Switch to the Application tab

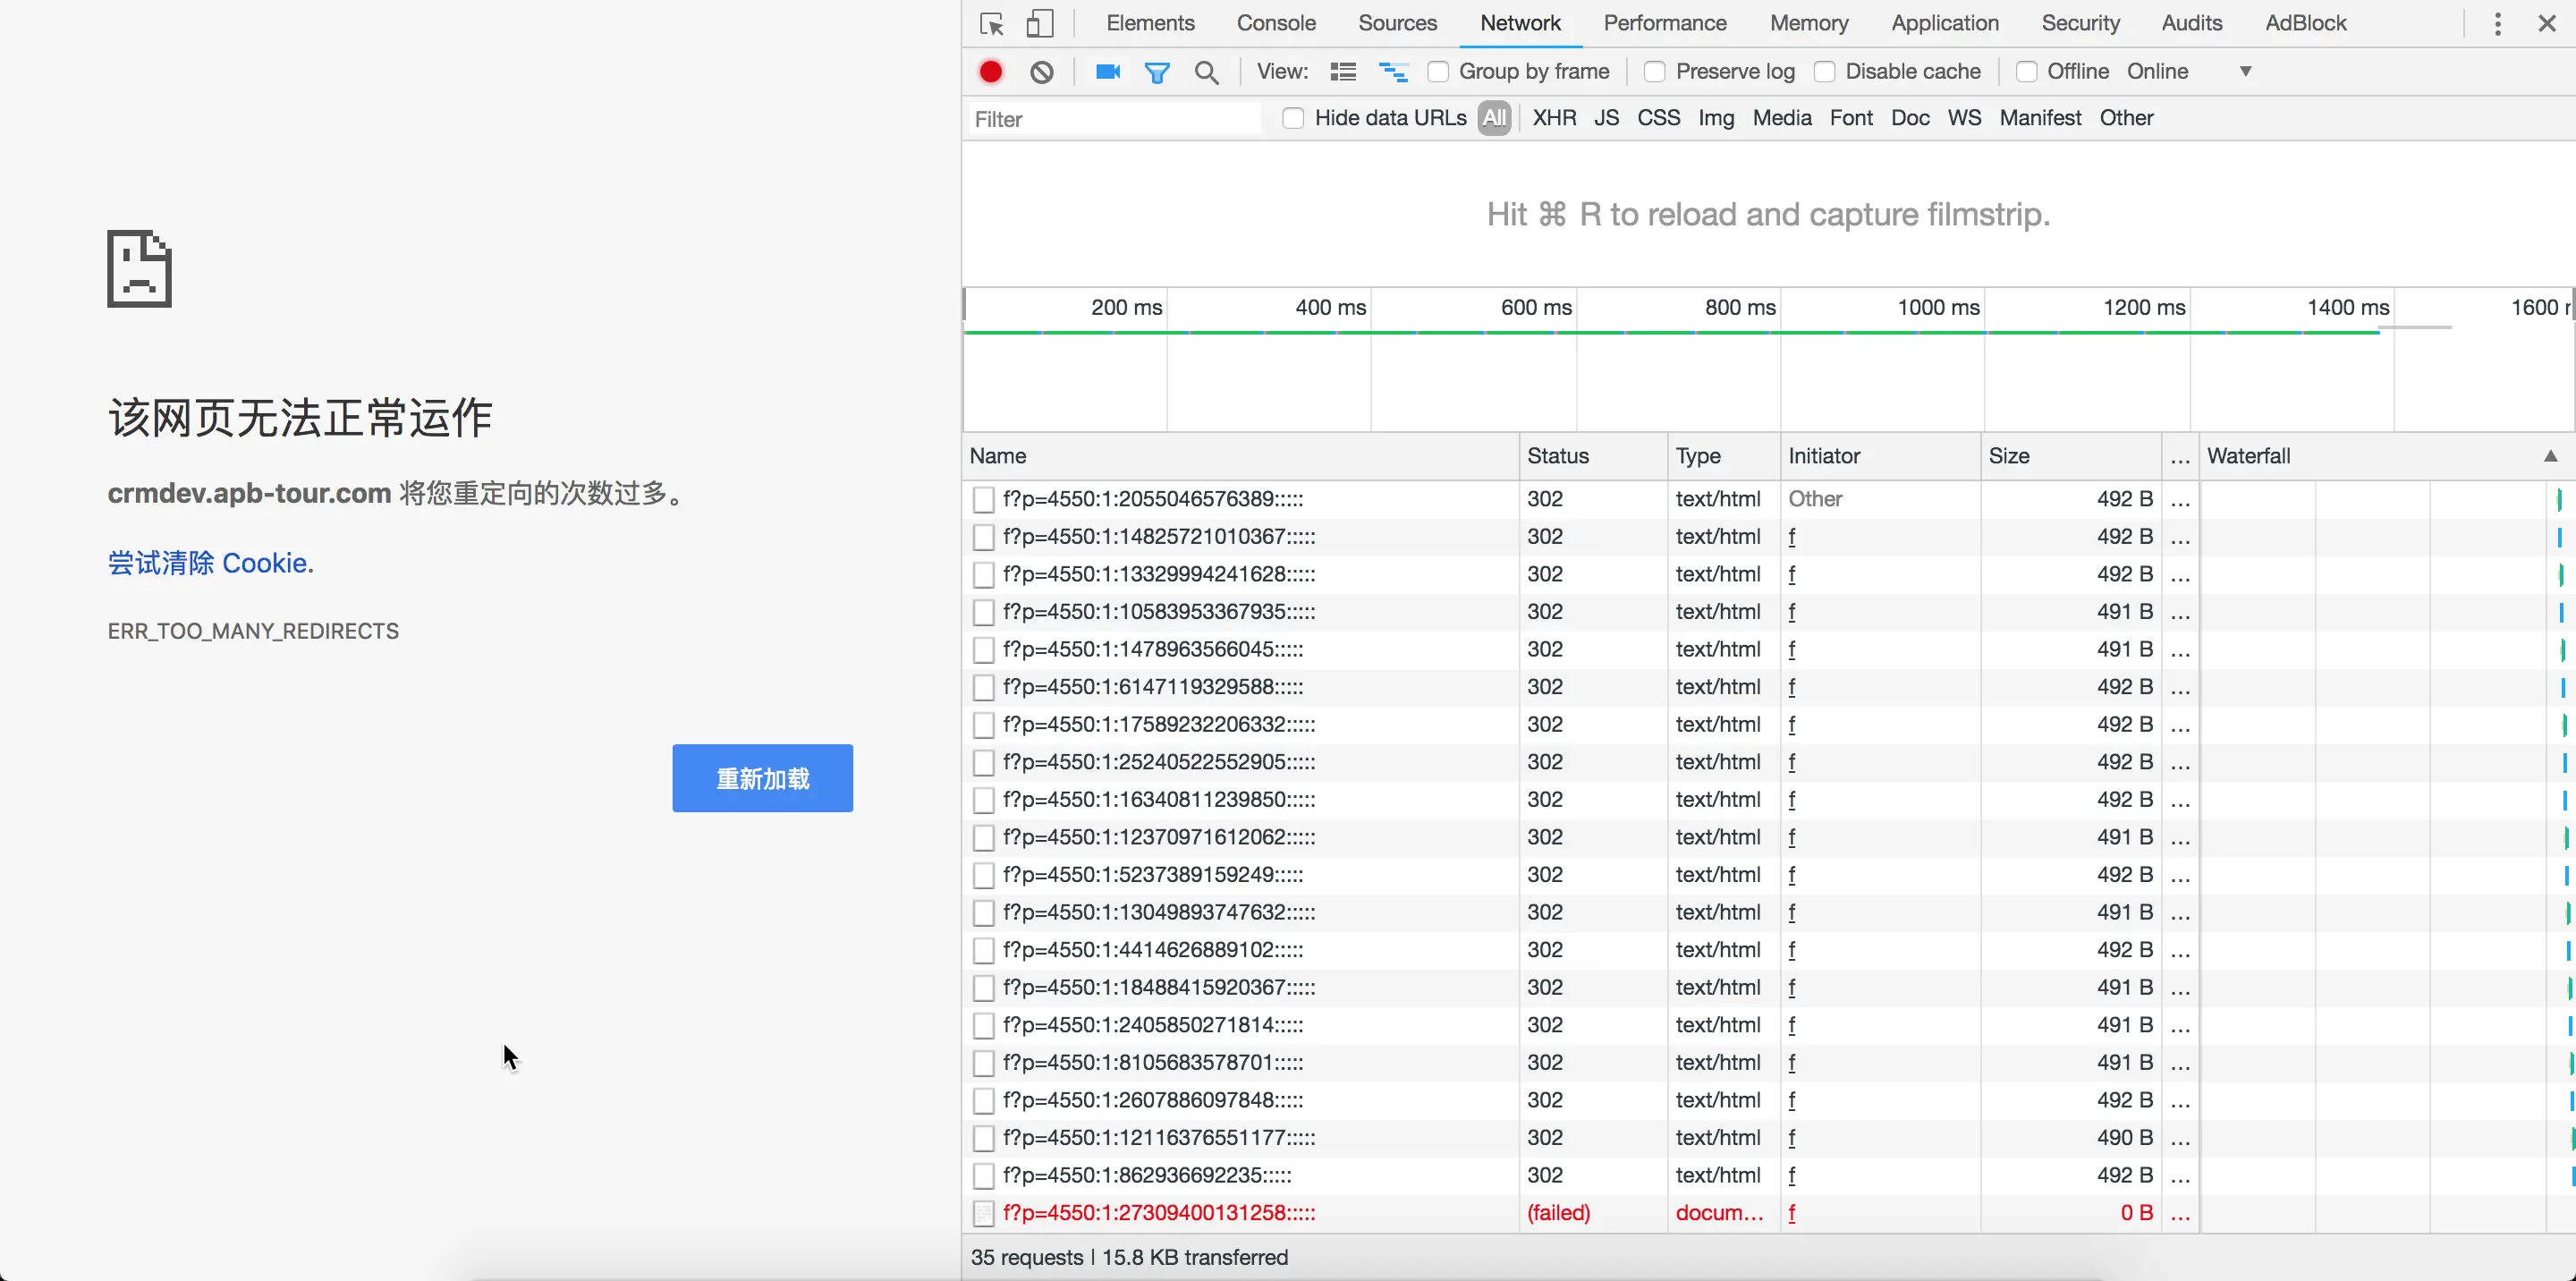1944,23
